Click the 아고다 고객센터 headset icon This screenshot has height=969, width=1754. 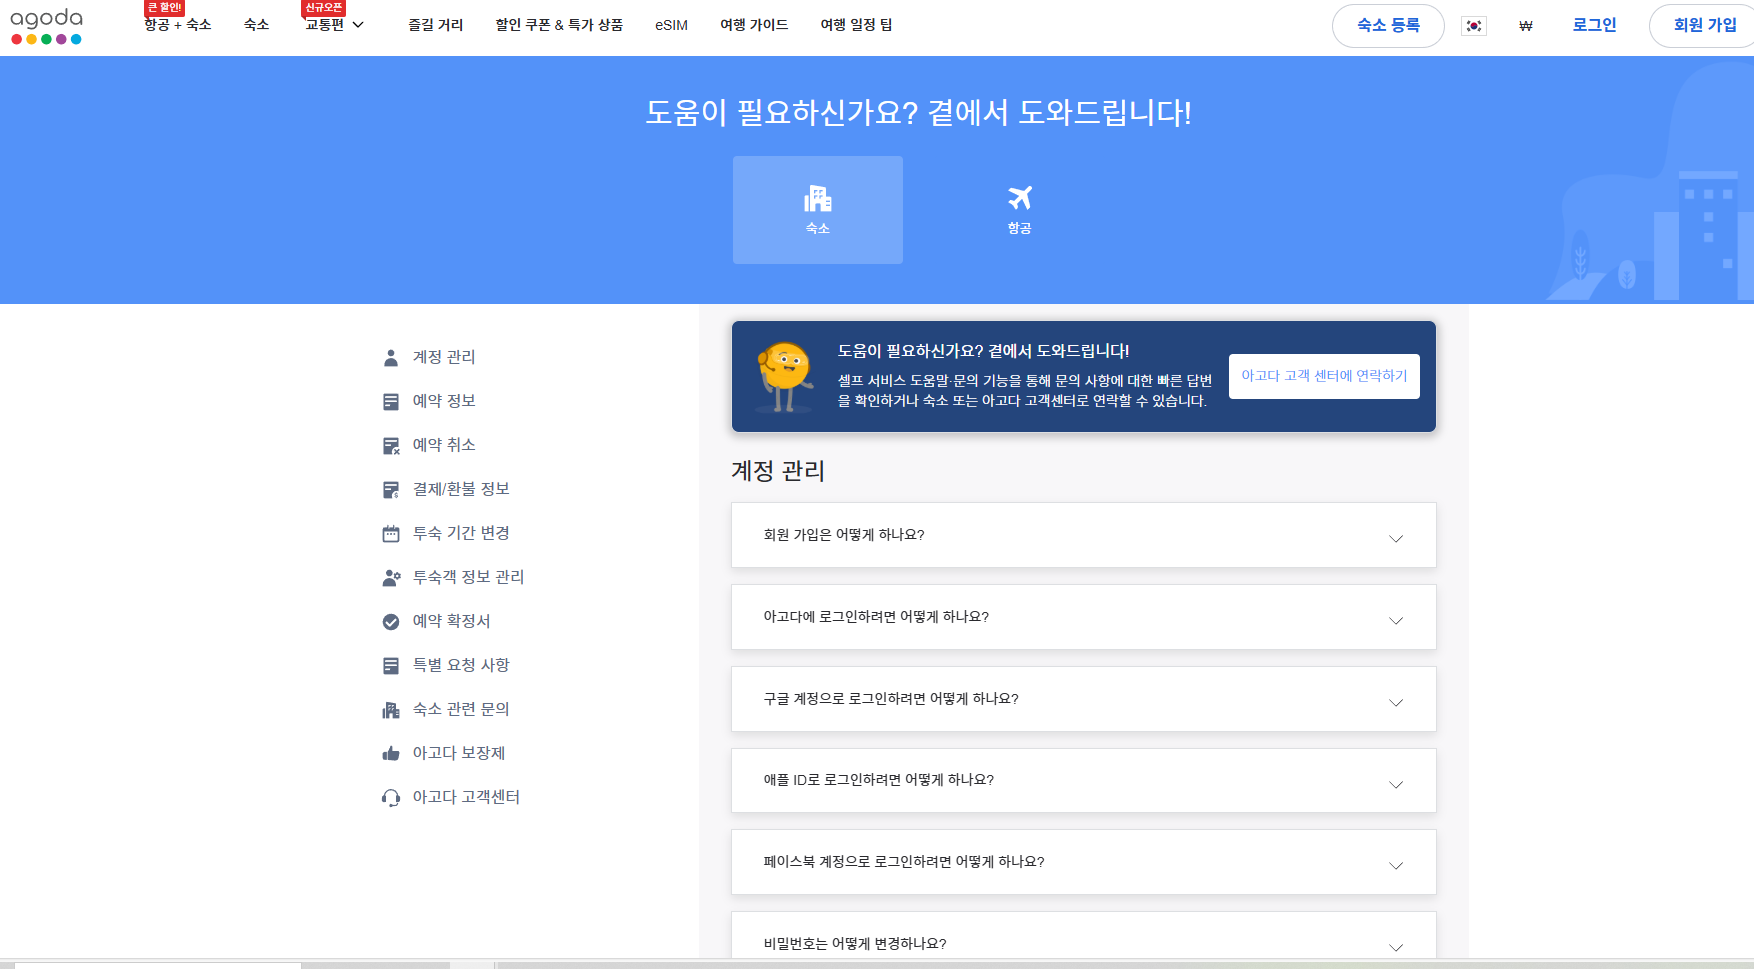[x=391, y=798]
